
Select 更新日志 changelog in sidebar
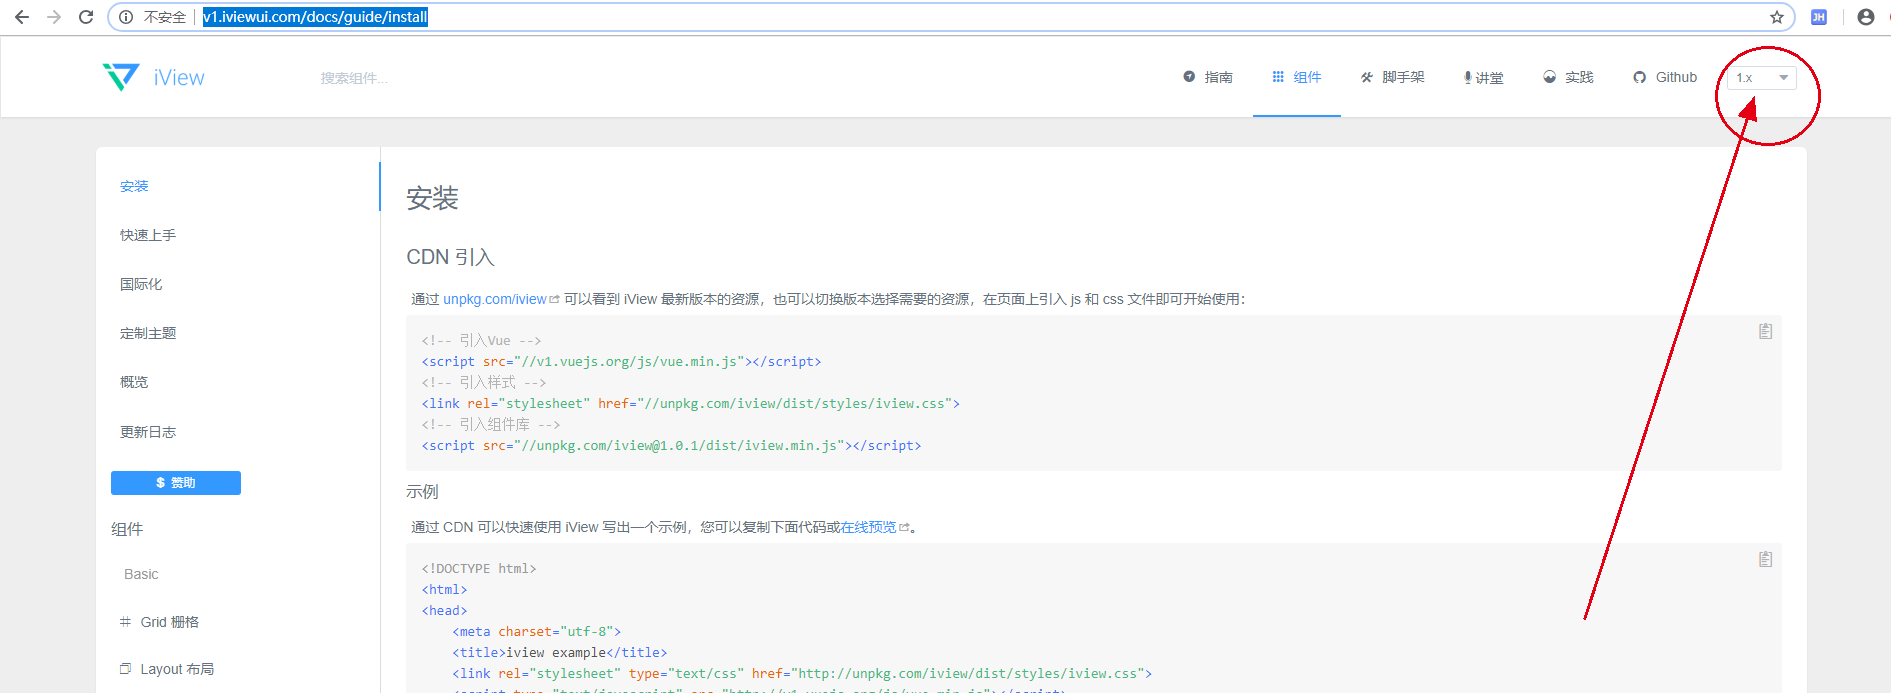[148, 432]
